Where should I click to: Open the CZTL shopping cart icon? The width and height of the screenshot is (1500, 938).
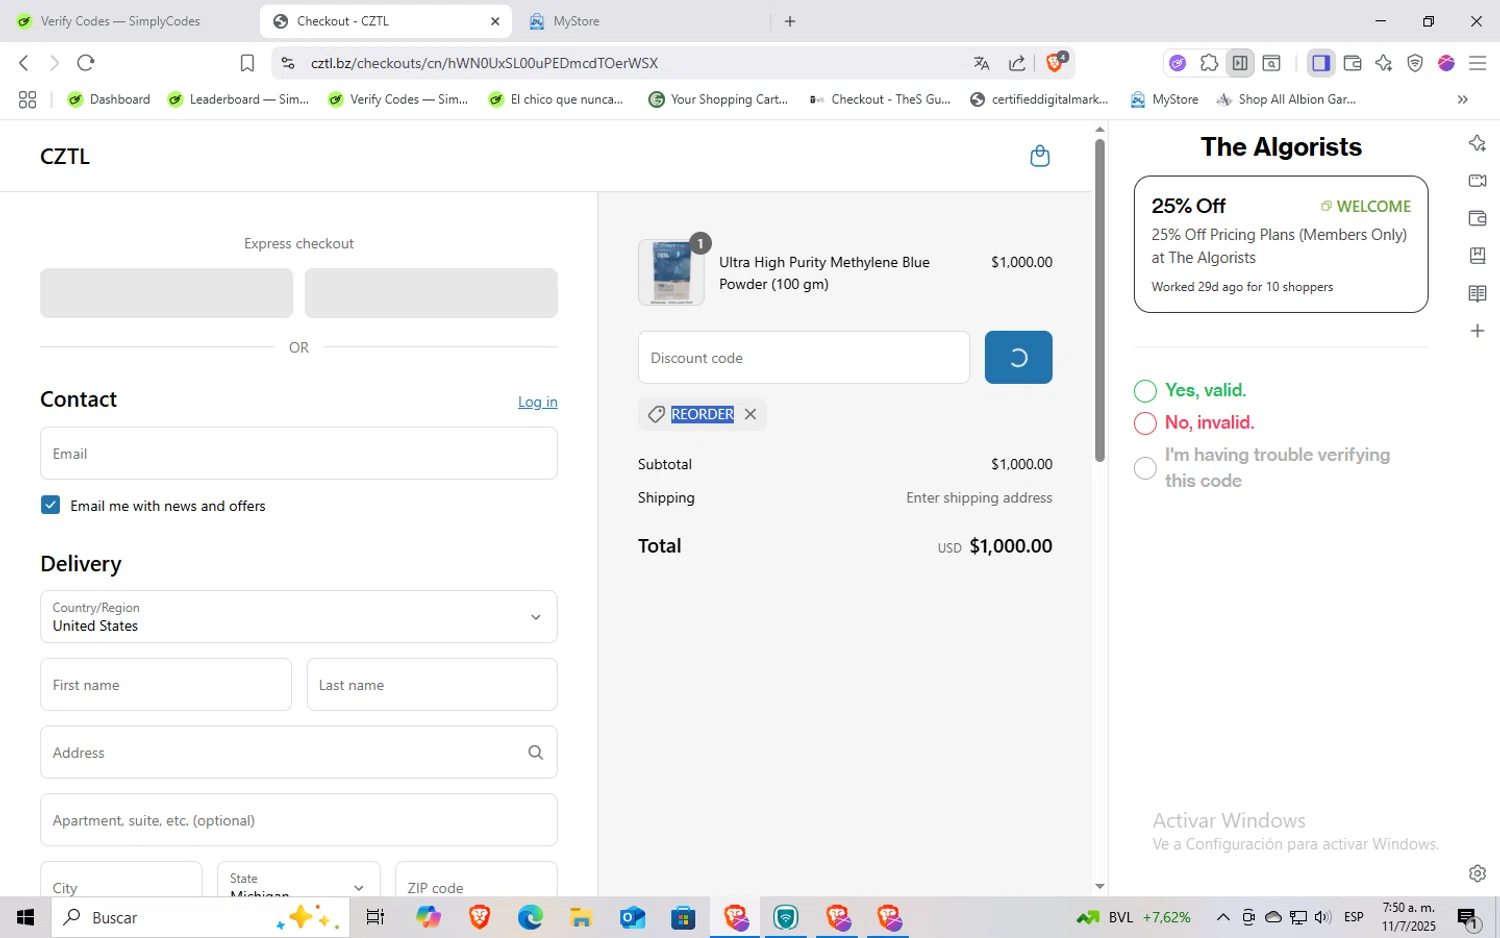[x=1040, y=156]
